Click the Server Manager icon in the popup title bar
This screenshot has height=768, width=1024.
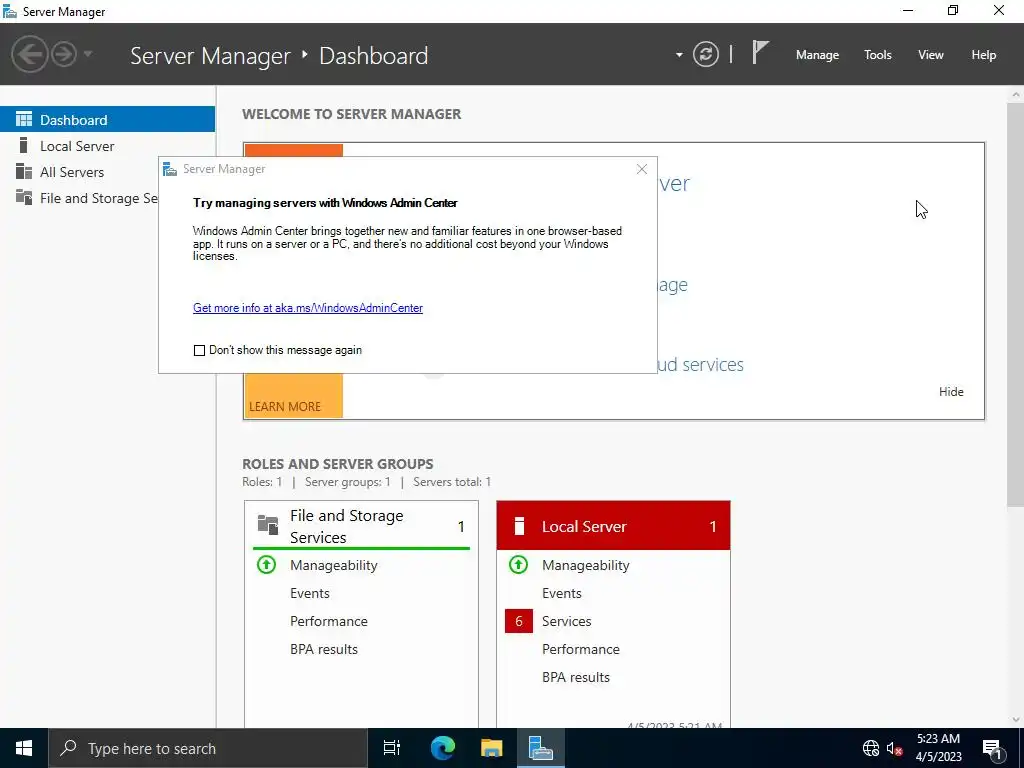pos(170,169)
